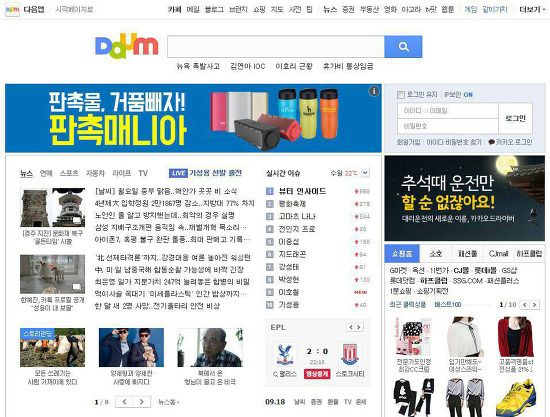
Task: Open the Daum app icon at top left
Action: [x=12, y=9]
